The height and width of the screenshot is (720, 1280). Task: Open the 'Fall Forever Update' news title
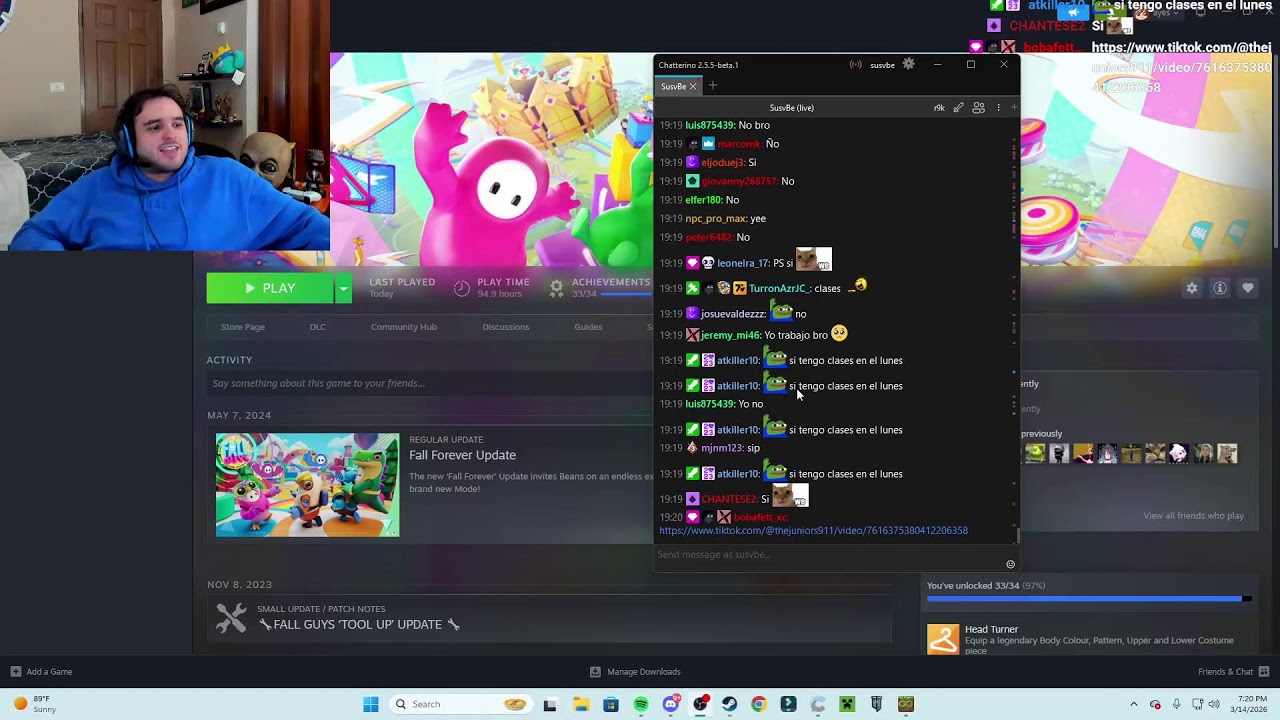tap(462, 455)
